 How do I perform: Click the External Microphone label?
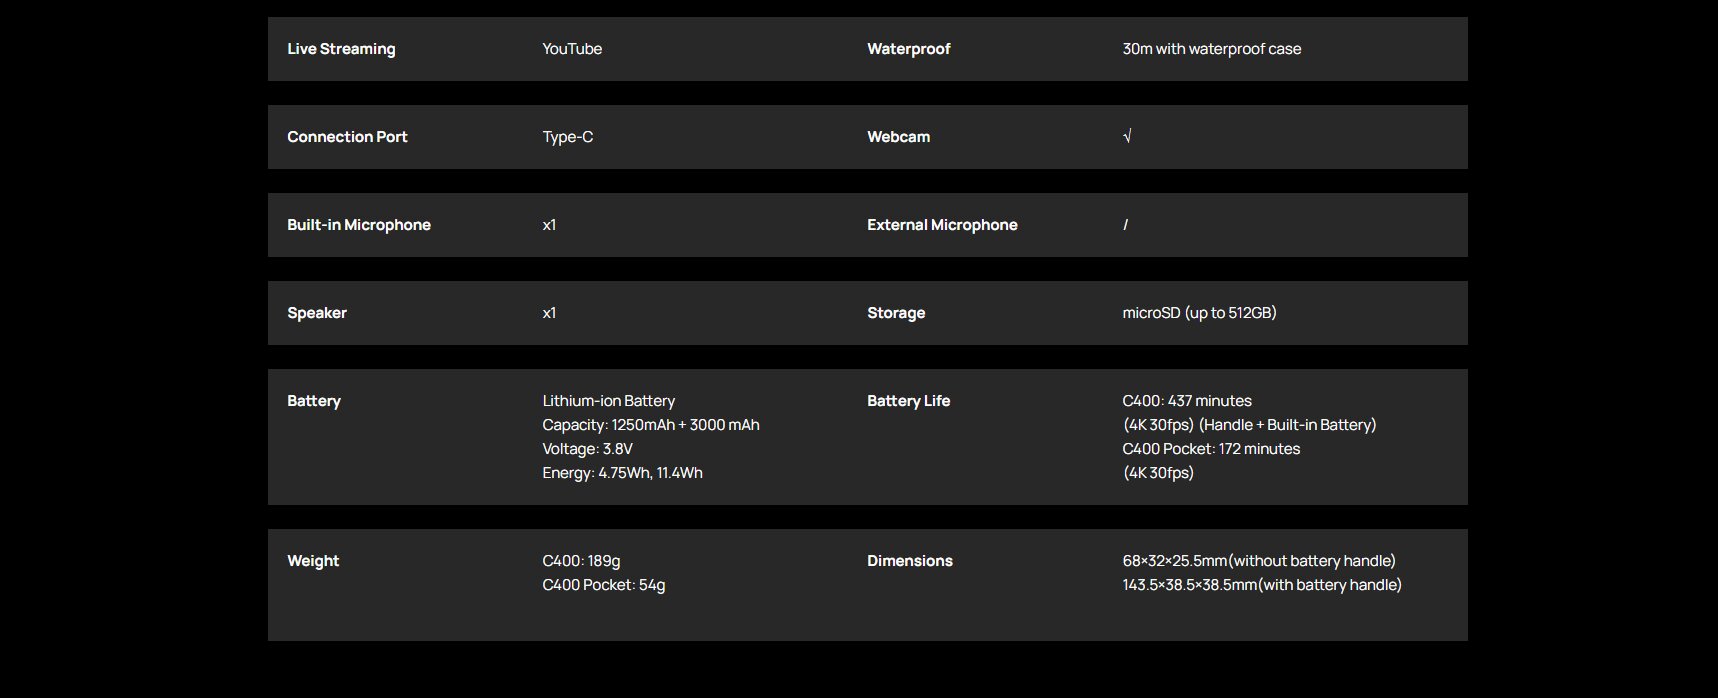point(942,225)
